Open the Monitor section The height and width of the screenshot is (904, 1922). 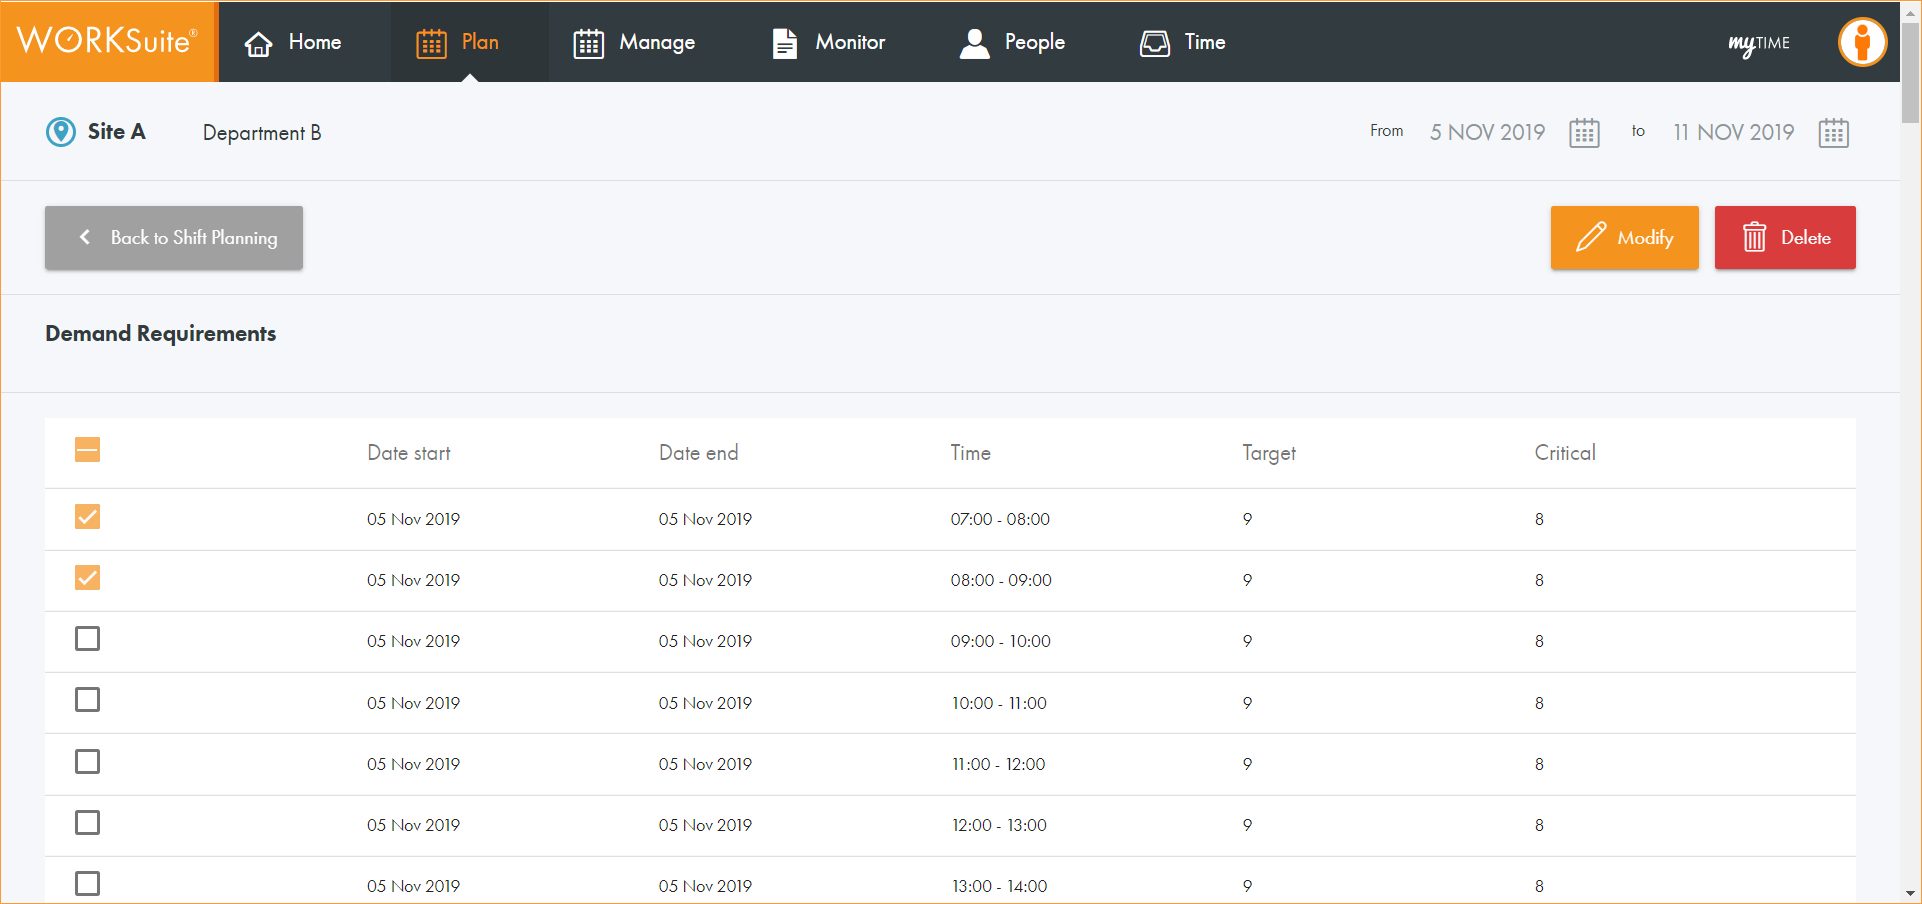point(829,42)
